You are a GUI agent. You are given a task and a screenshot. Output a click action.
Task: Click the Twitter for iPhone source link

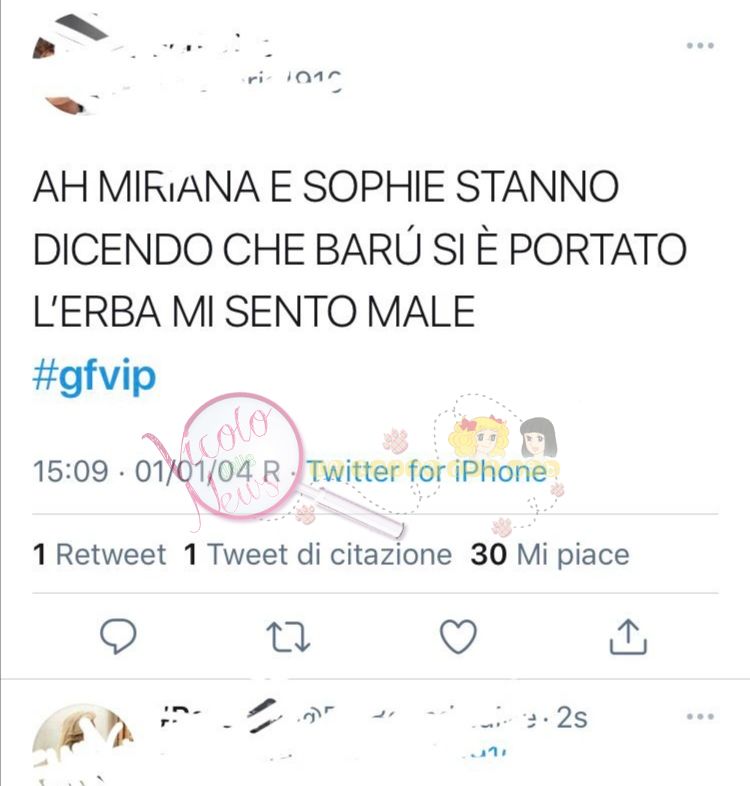427,471
